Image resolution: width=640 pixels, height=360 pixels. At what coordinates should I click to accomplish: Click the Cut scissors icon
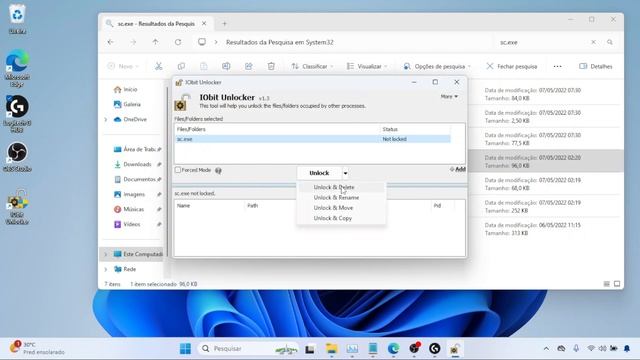159,66
